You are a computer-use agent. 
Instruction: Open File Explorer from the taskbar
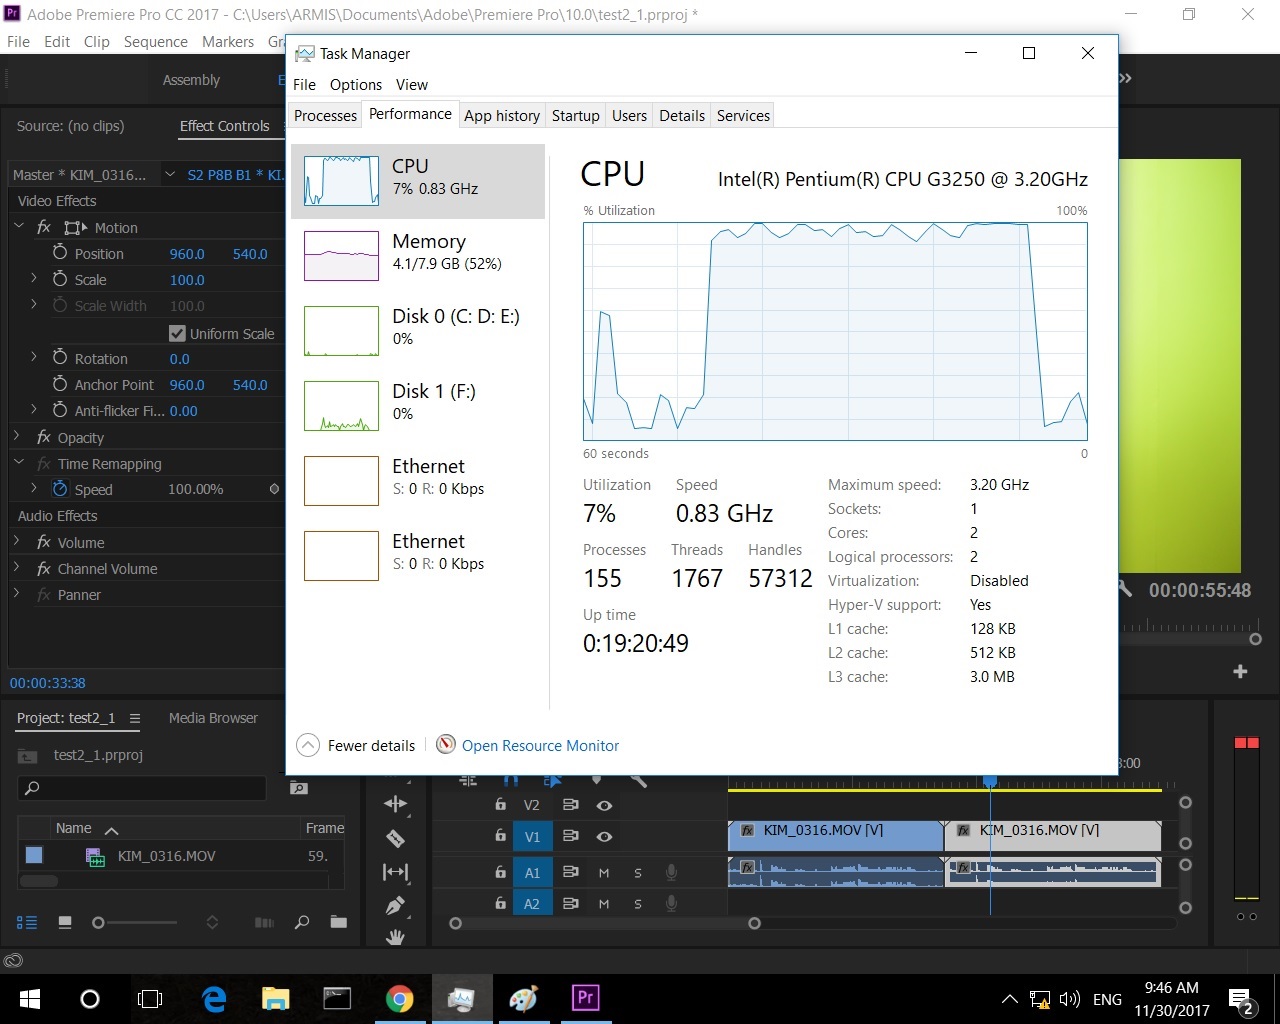click(275, 998)
